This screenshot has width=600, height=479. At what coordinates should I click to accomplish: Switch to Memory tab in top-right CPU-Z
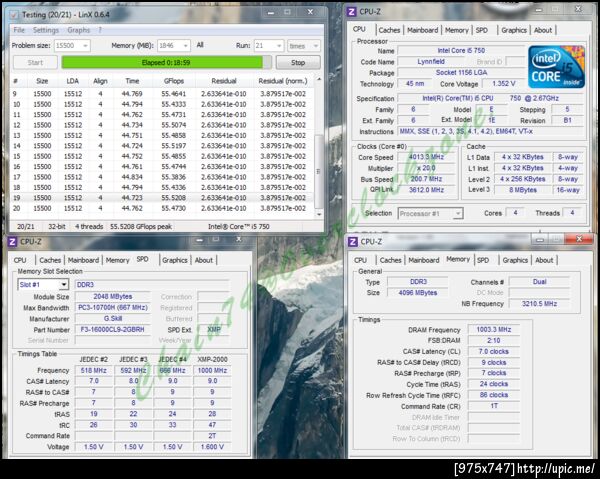(x=457, y=30)
